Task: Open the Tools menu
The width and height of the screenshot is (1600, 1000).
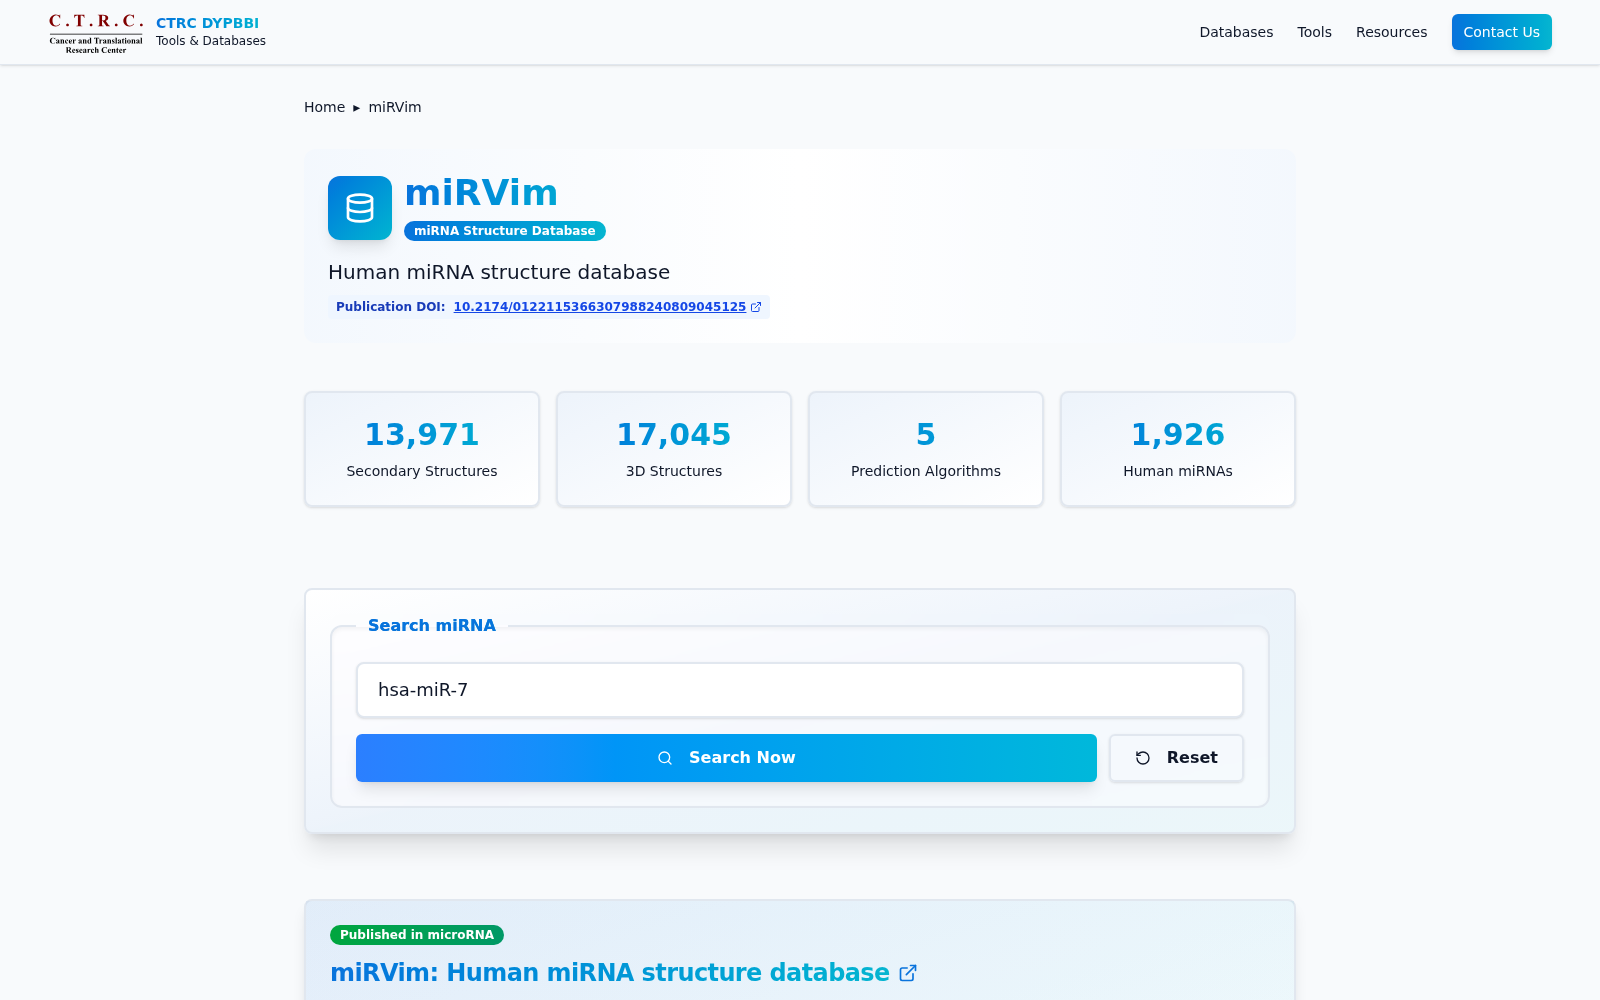Action: click(x=1314, y=32)
